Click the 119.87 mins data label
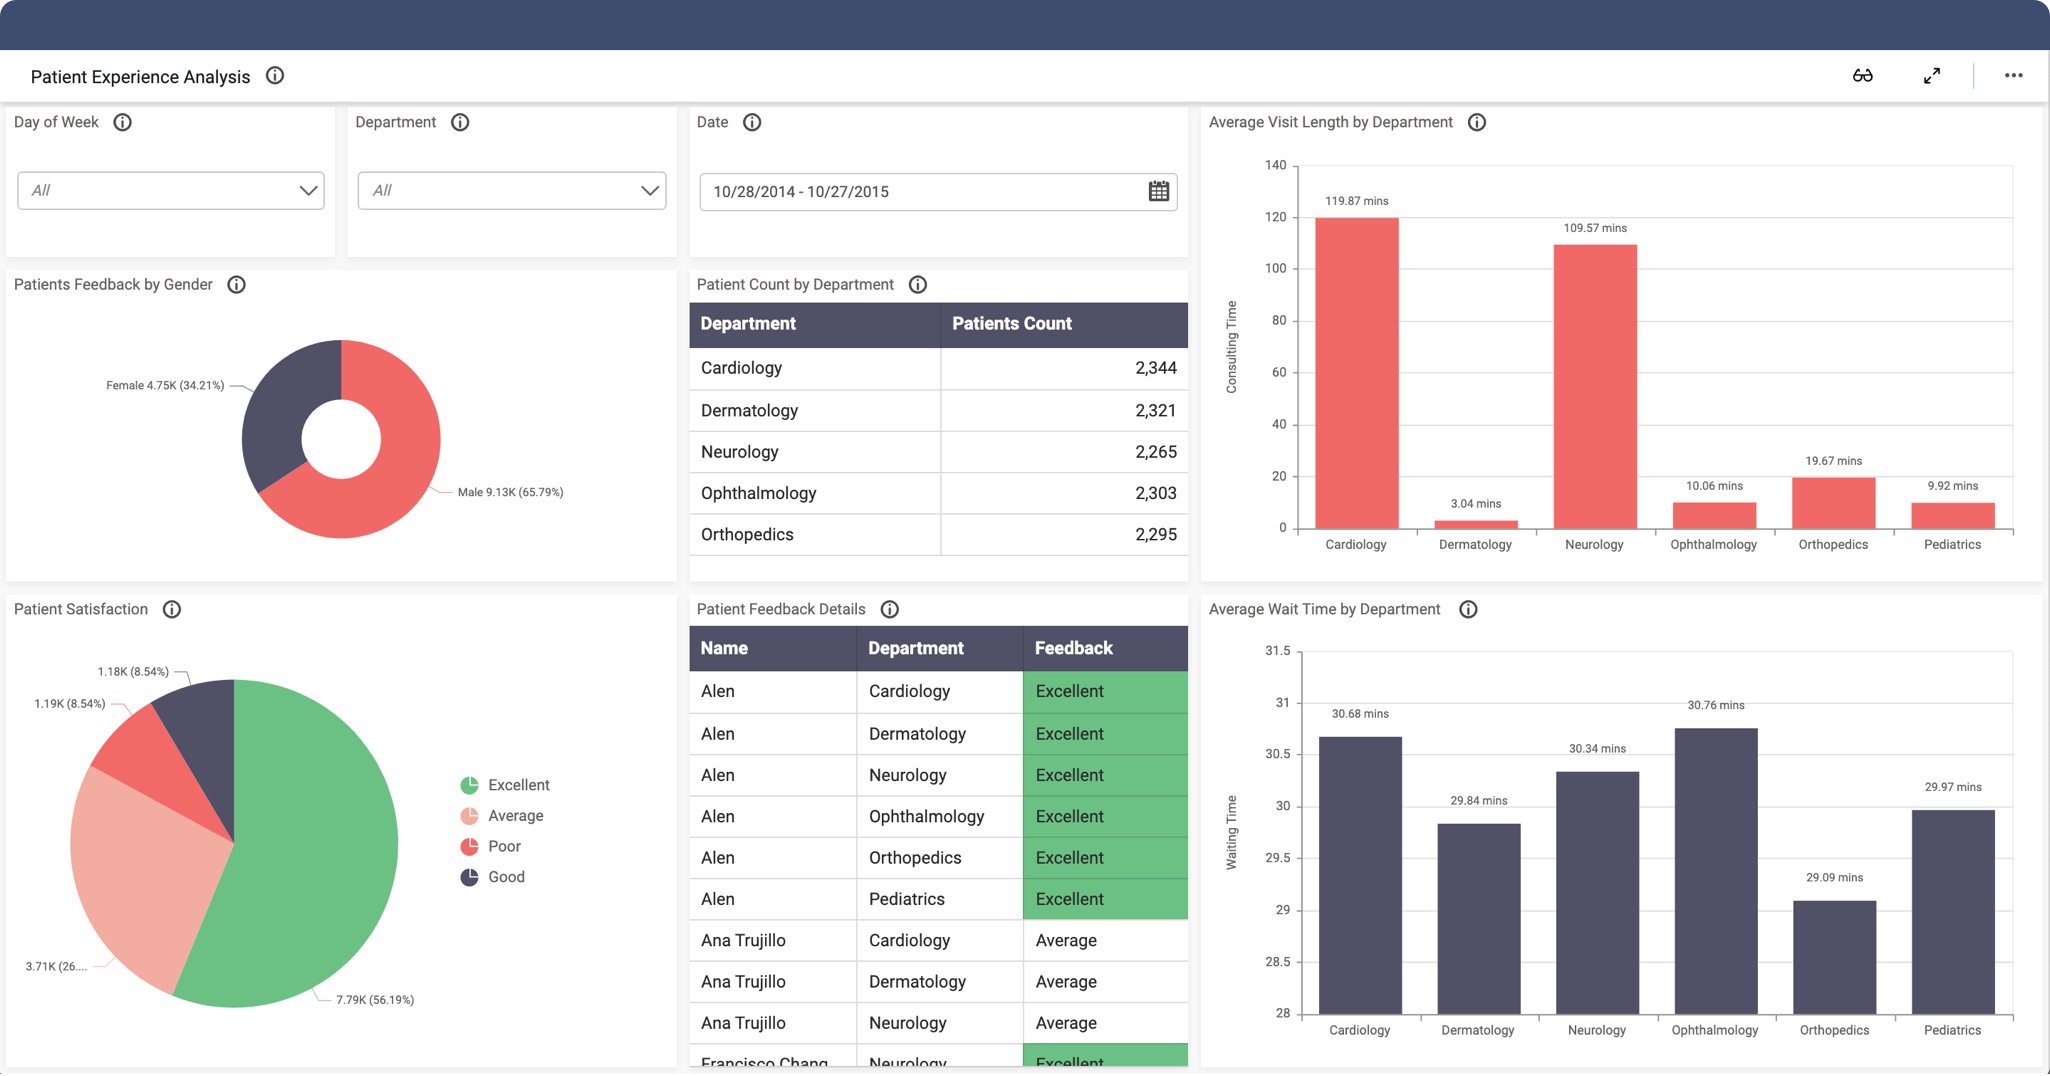 tap(1357, 201)
